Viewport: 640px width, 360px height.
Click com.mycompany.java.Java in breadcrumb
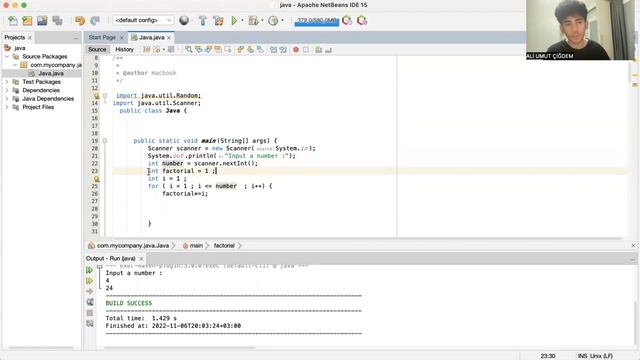pos(133,246)
